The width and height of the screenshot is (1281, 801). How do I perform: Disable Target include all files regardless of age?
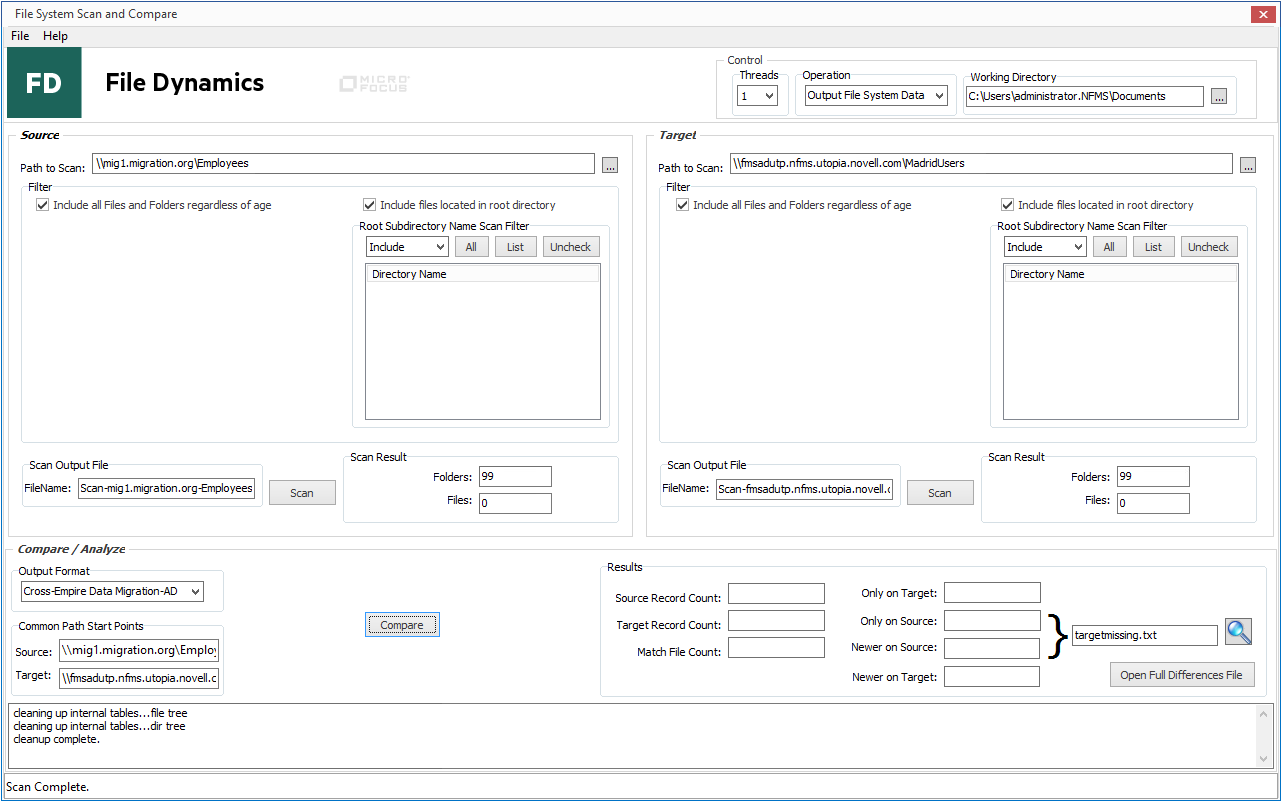click(681, 205)
